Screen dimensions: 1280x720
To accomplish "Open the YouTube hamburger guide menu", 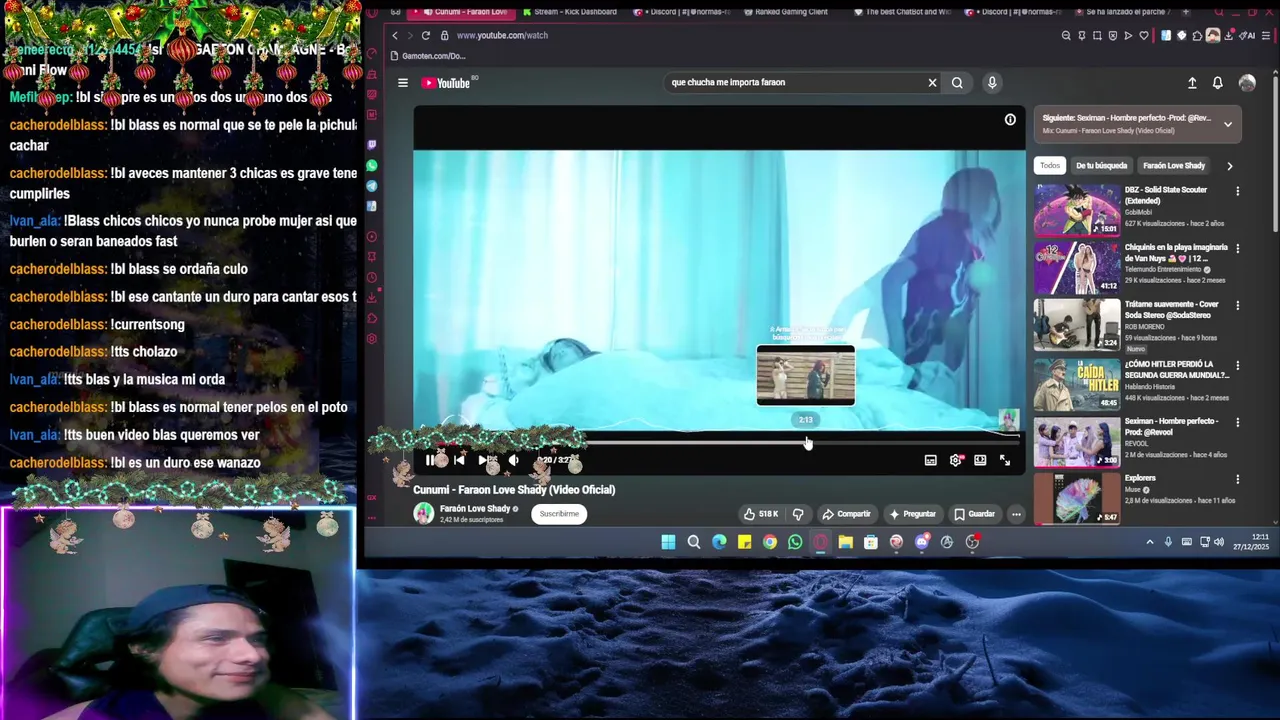I will (x=402, y=83).
